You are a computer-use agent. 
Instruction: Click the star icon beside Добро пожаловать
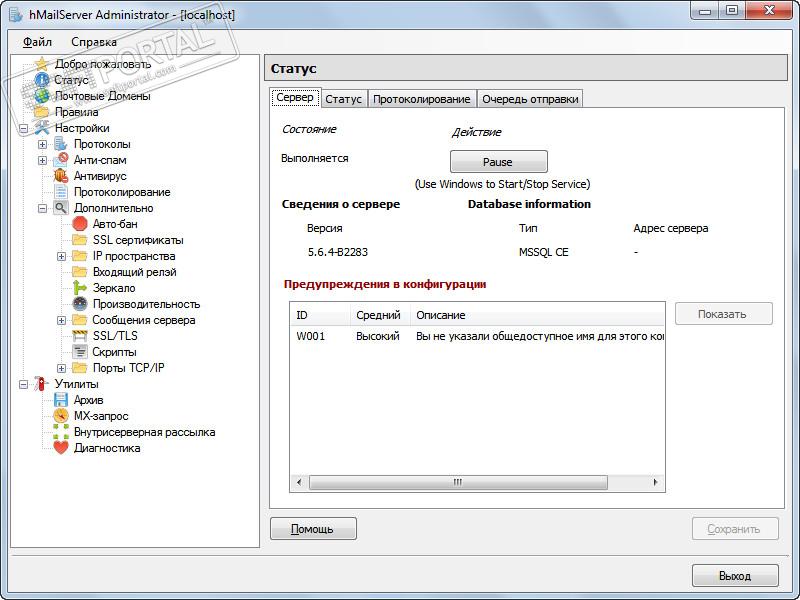(41, 64)
